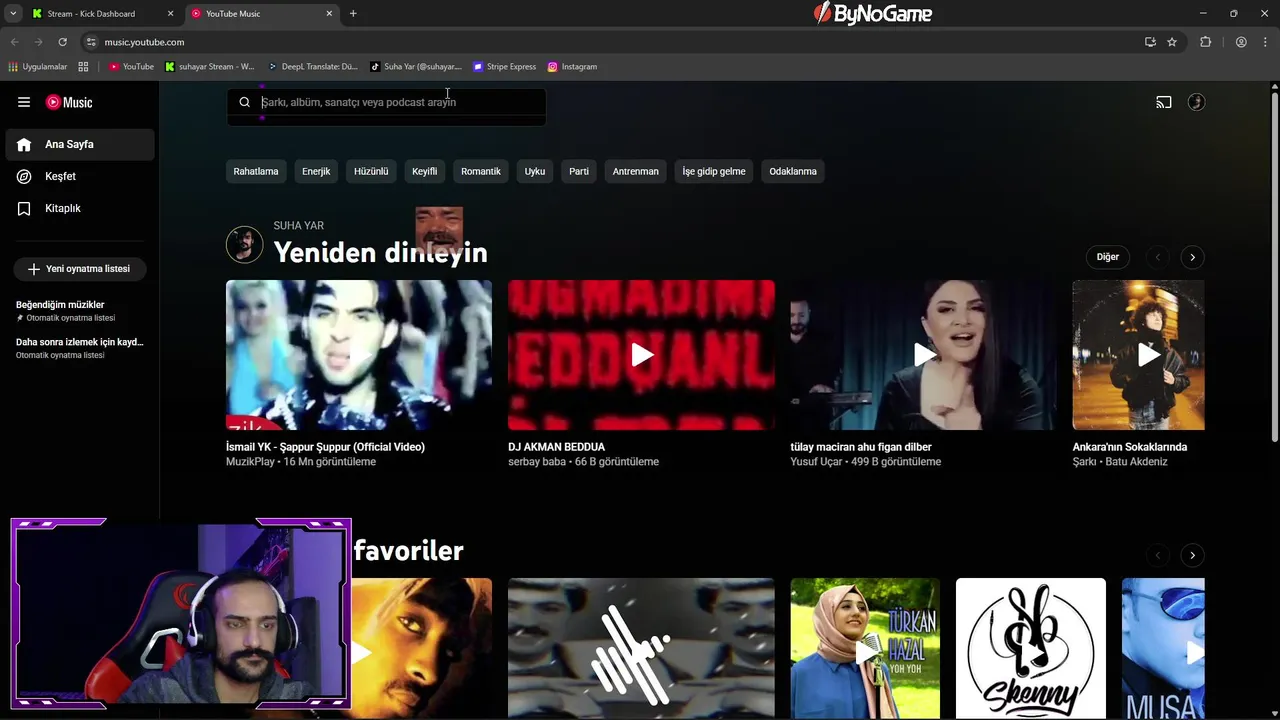Install app from address bar icon
The height and width of the screenshot is (720, 1280).
point(1150,42)
